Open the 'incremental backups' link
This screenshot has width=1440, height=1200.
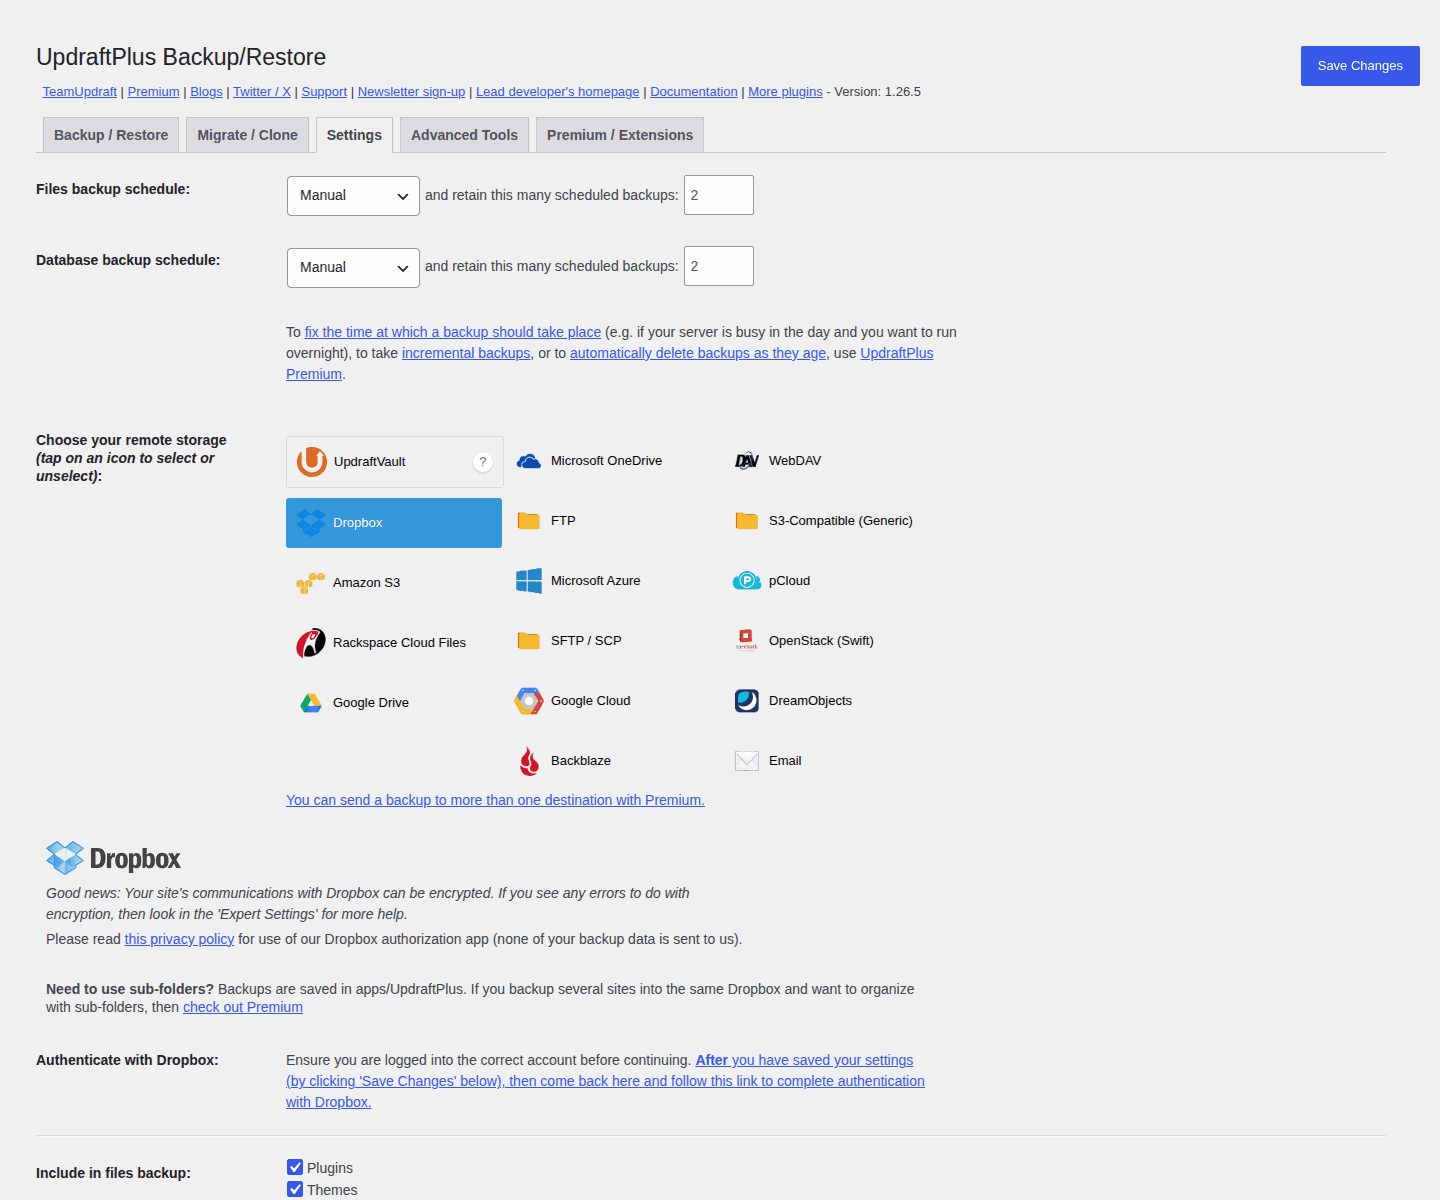tap(466, 353)
